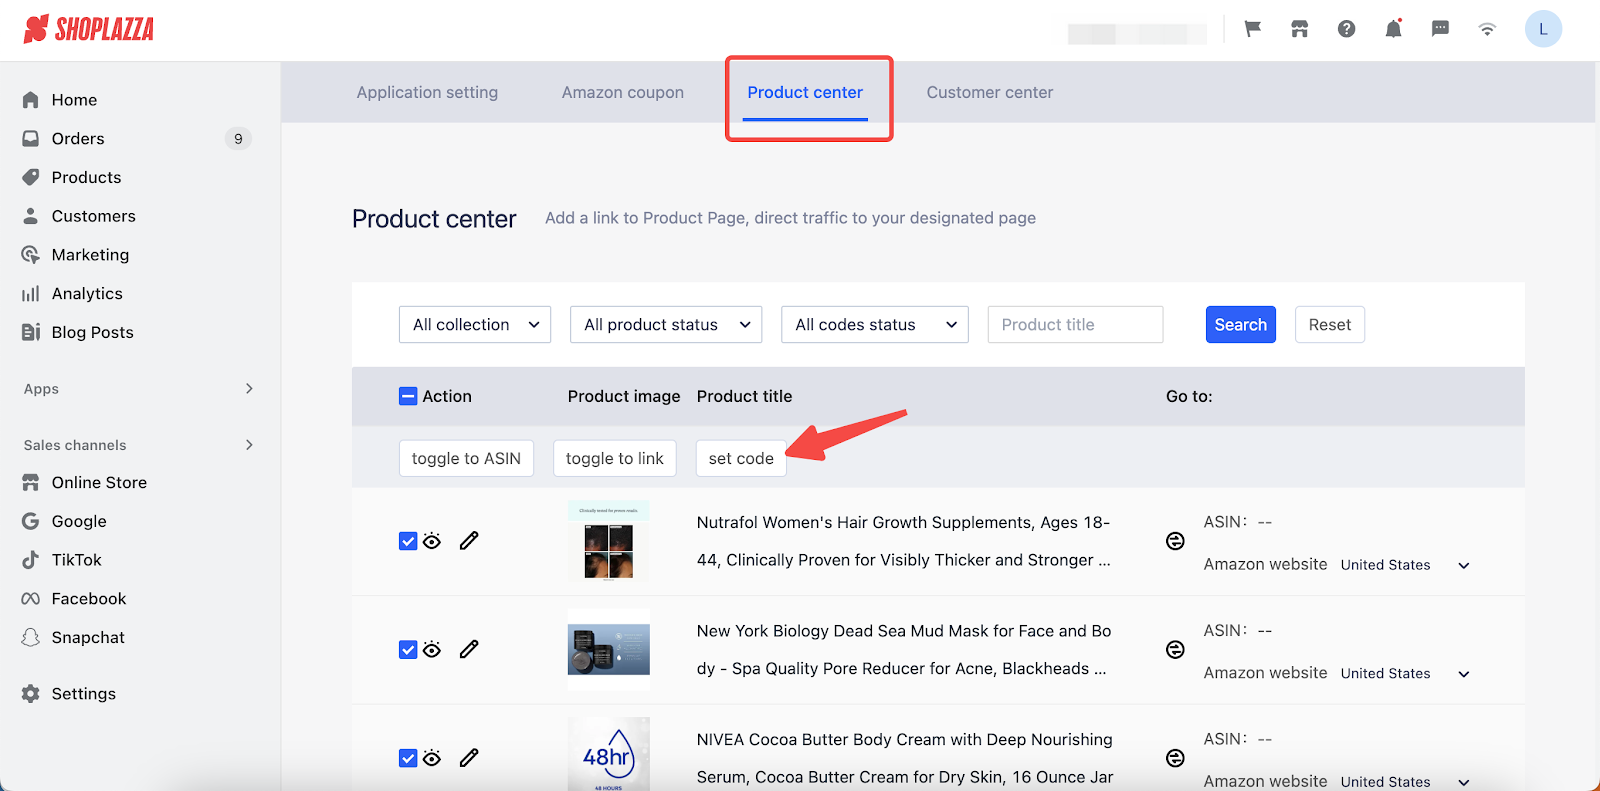Open Amazon website dropdown for Nutrafol

[x=1405, y=565]
